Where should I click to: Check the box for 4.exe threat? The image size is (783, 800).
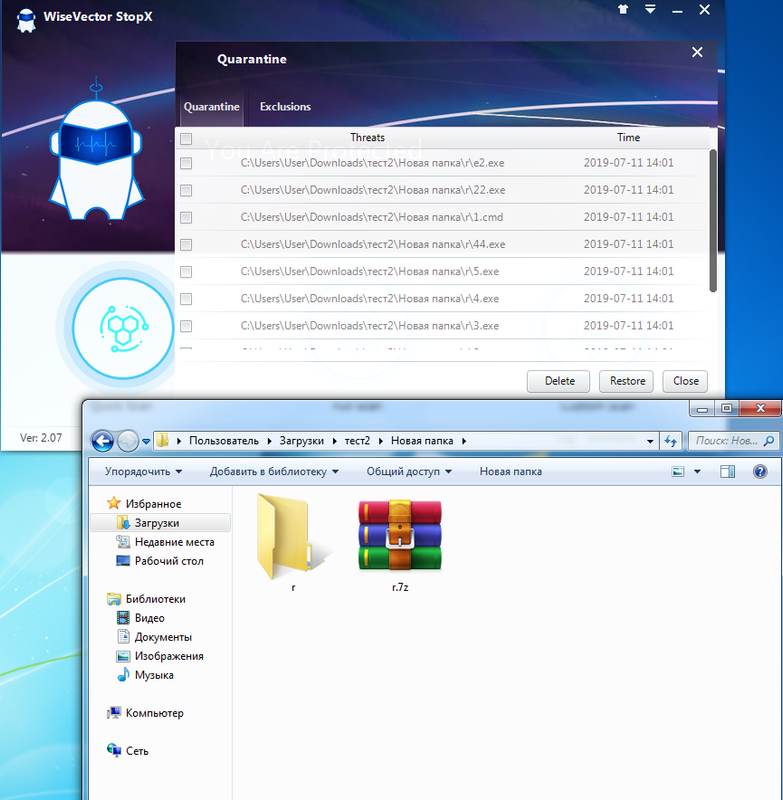[186, 298]
